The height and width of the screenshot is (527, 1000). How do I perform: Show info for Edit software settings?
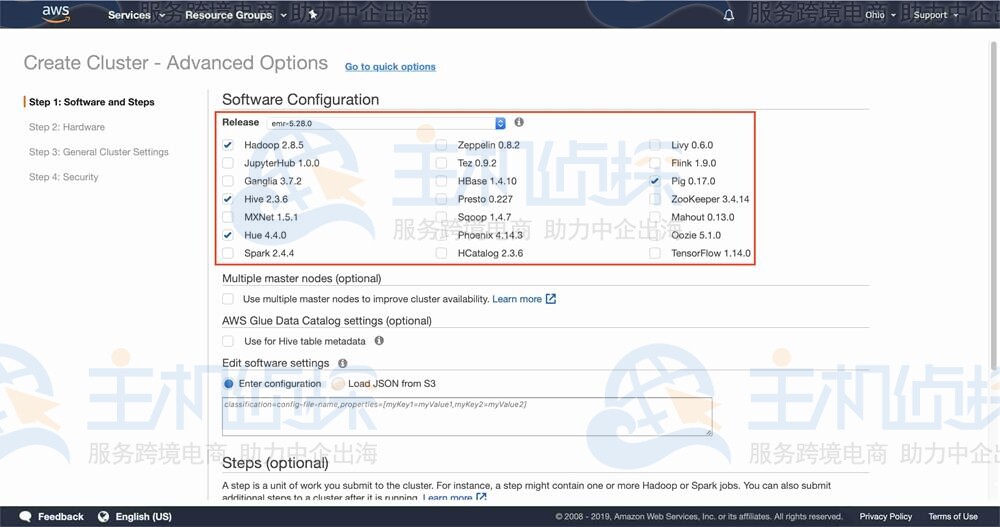[342, 363]
